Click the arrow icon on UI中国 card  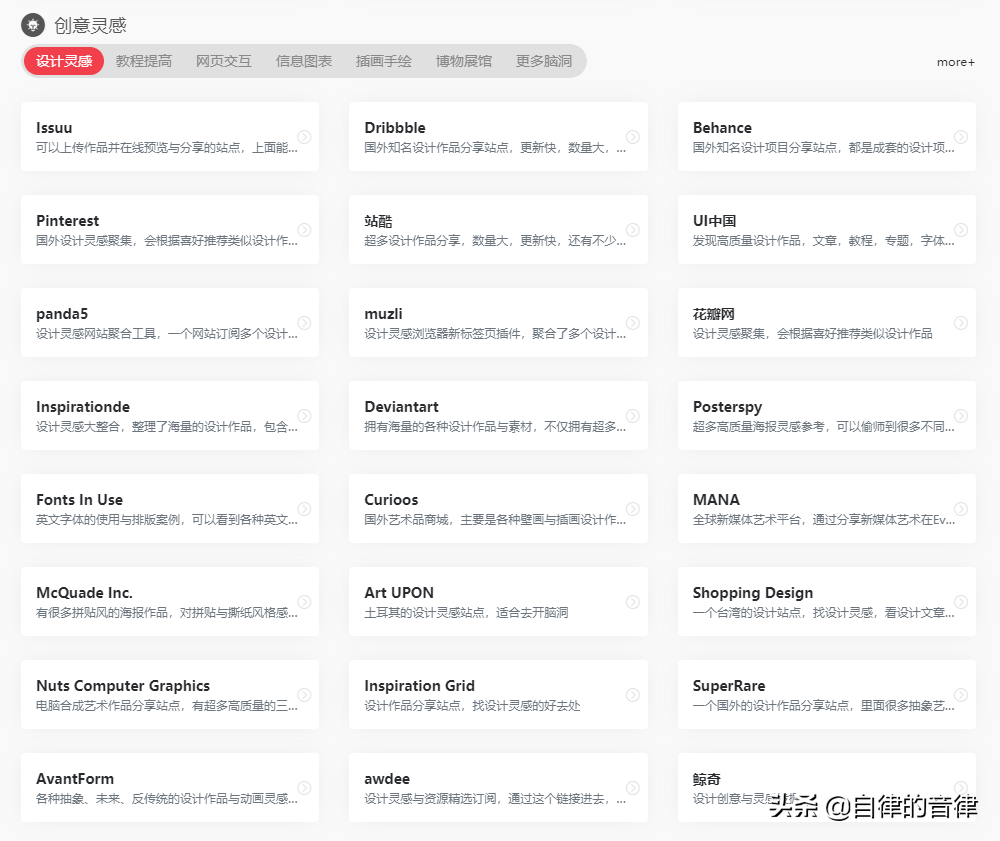pyautogui.click(x=961, y=230)
